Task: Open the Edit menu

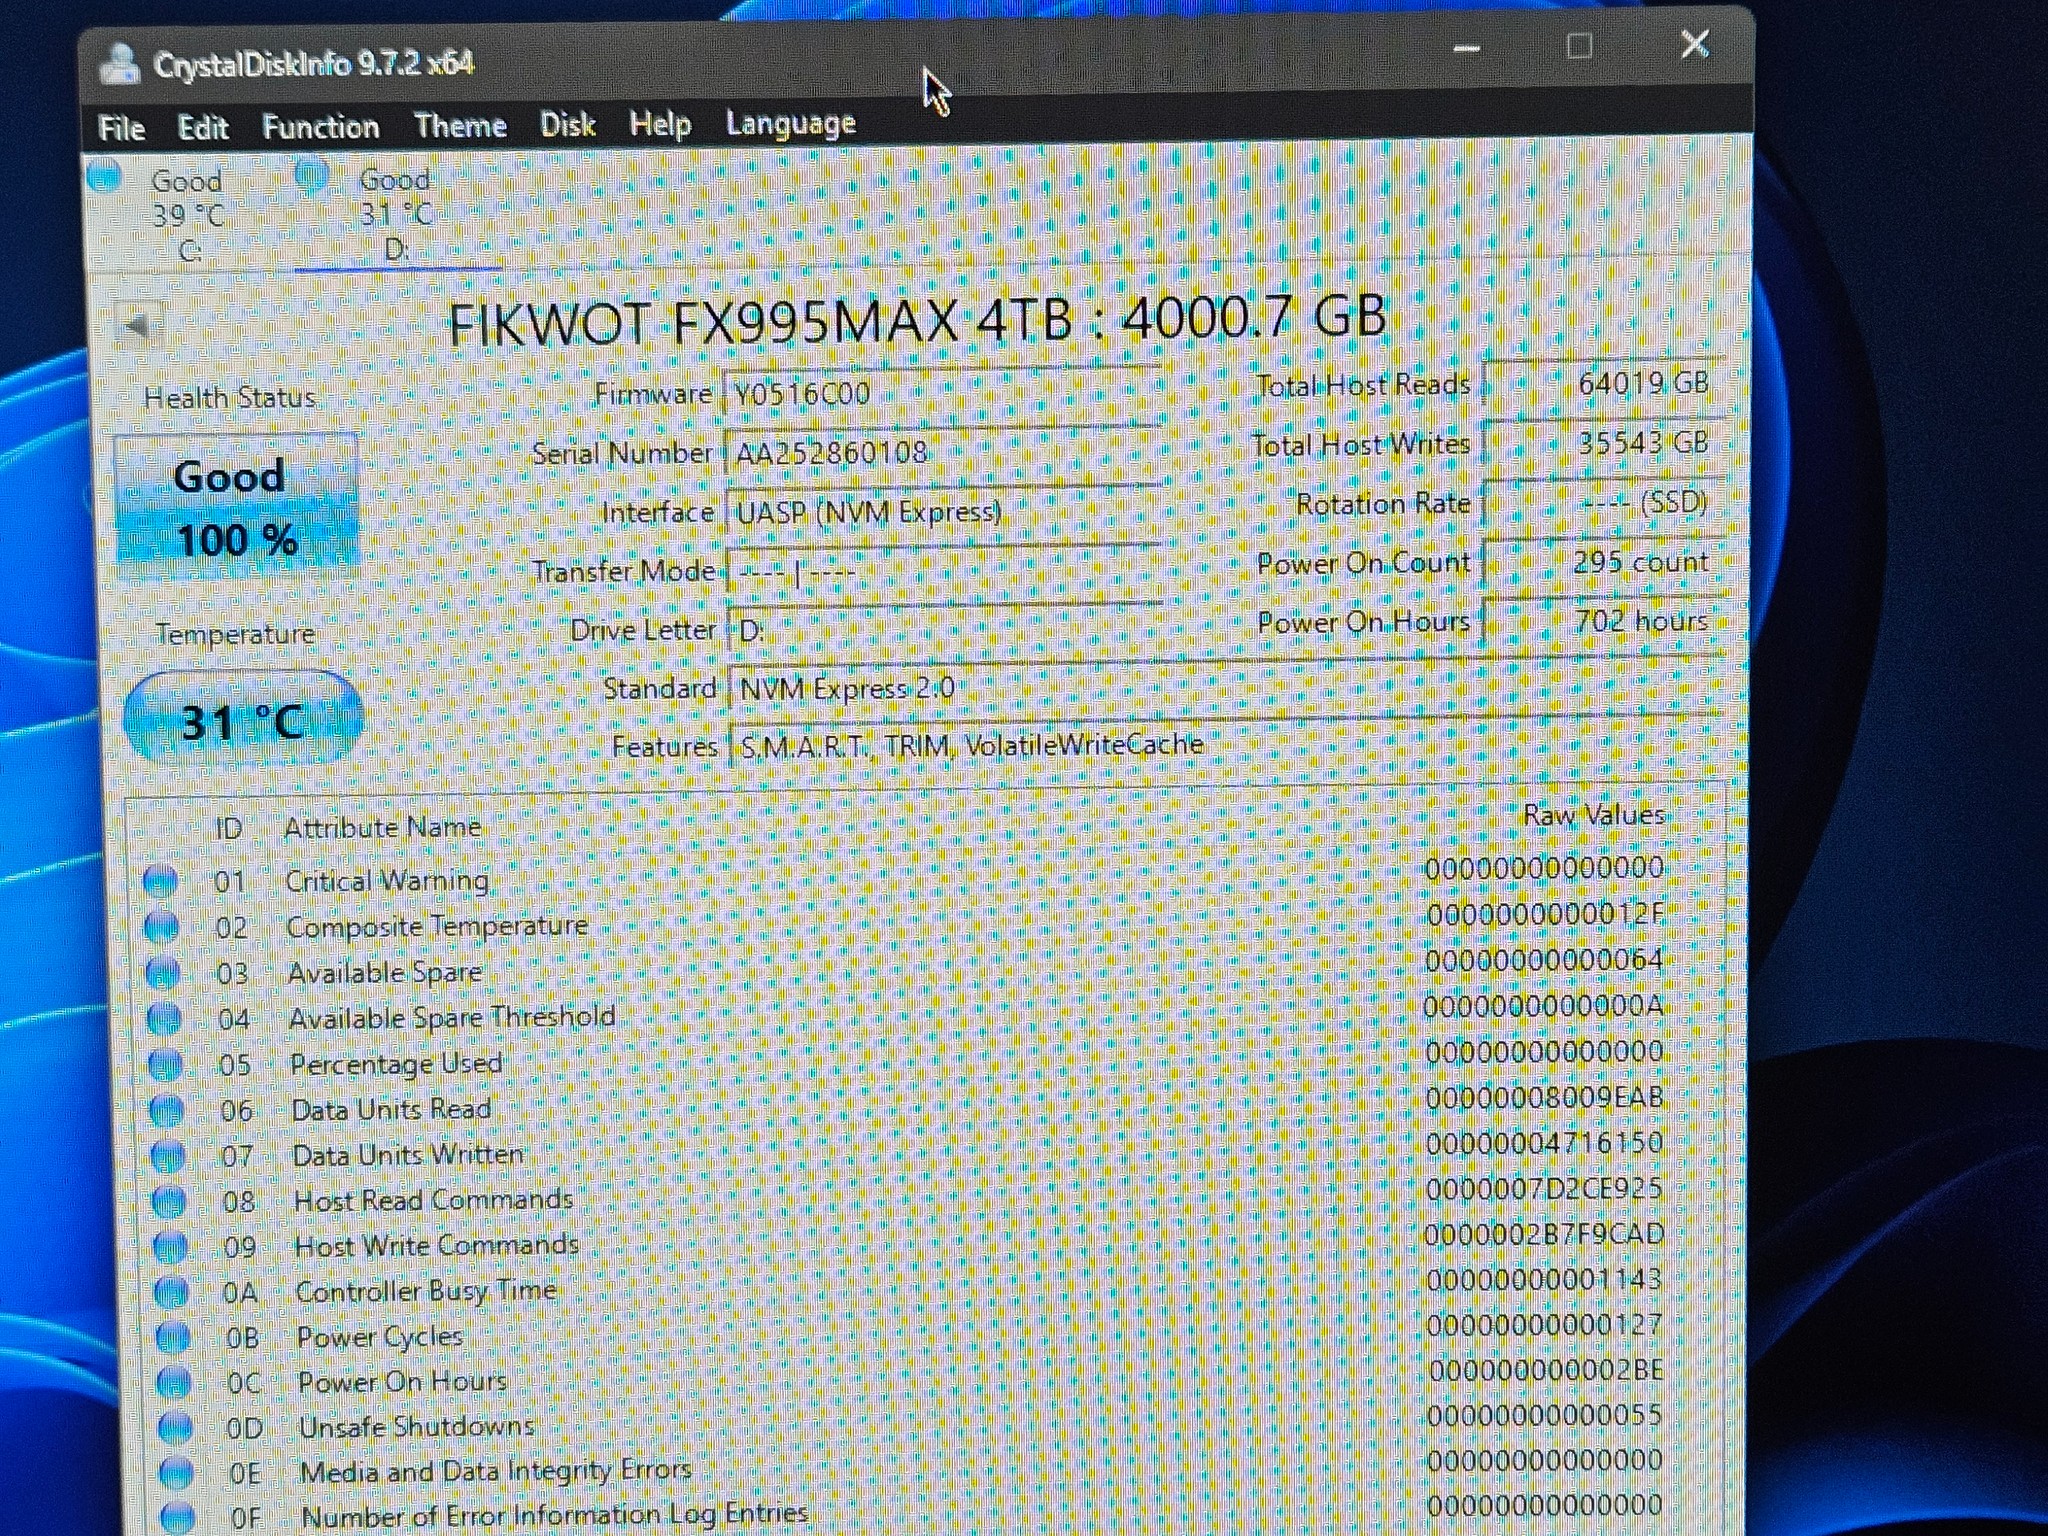Action: pyautogui.click(x=203, y=128)
